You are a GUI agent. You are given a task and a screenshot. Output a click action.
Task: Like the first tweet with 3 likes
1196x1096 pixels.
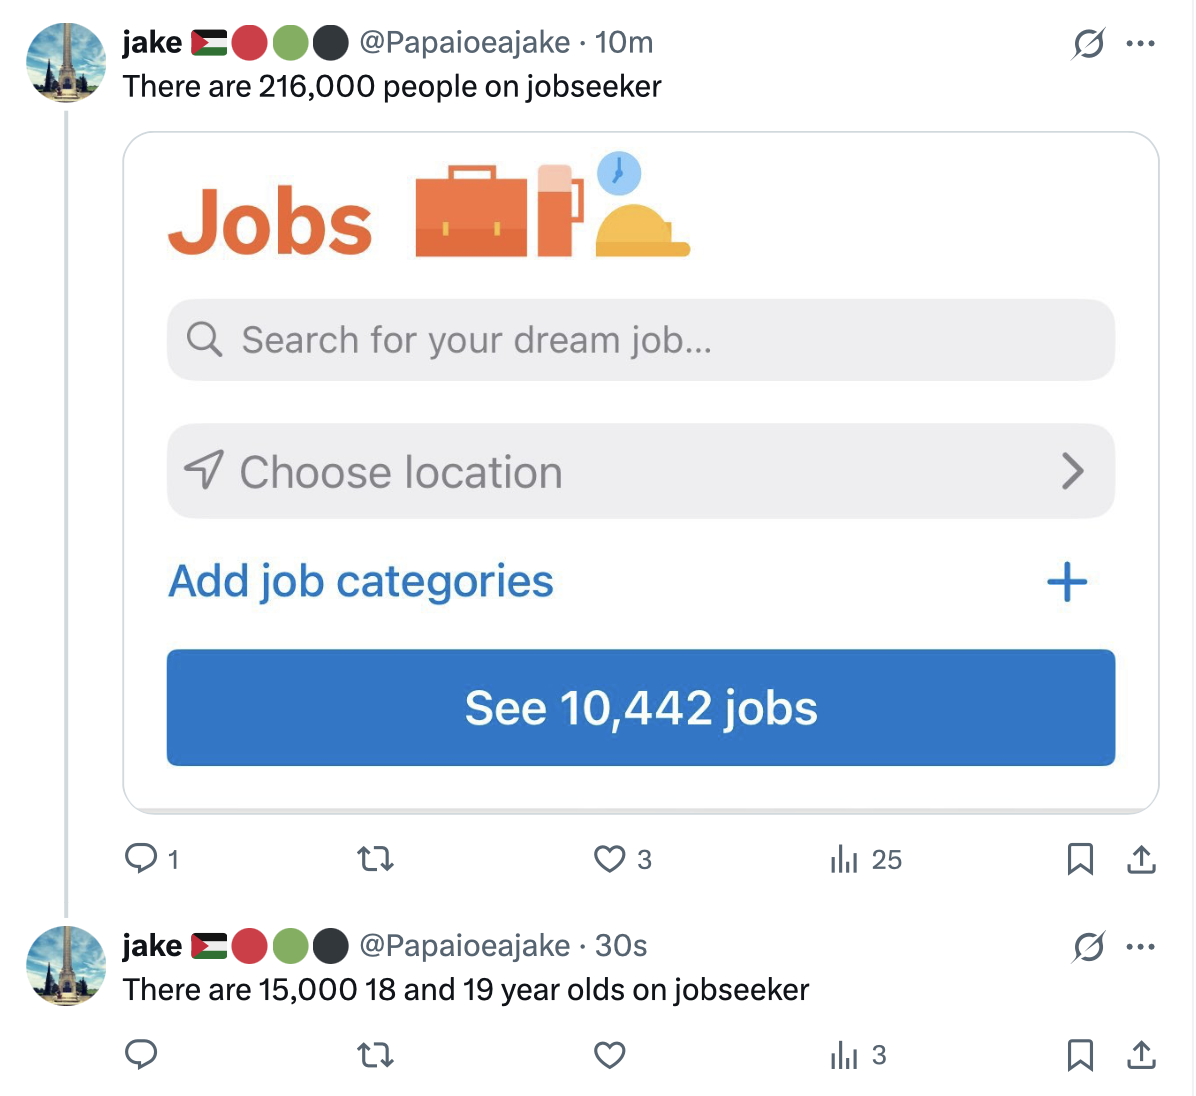point(610,859)
